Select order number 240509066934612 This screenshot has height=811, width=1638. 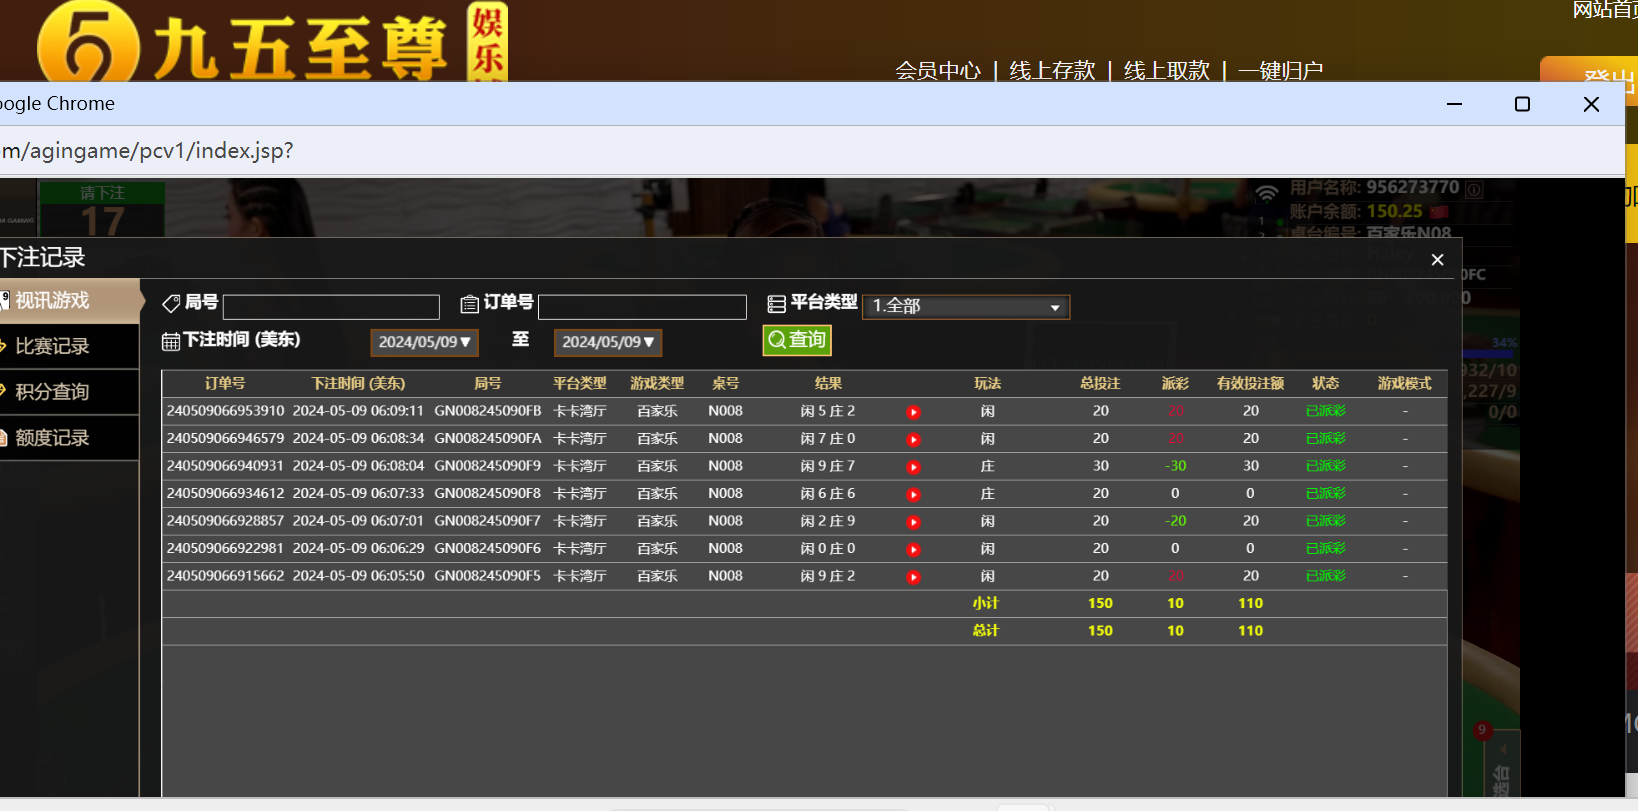(x=225, y=494)
